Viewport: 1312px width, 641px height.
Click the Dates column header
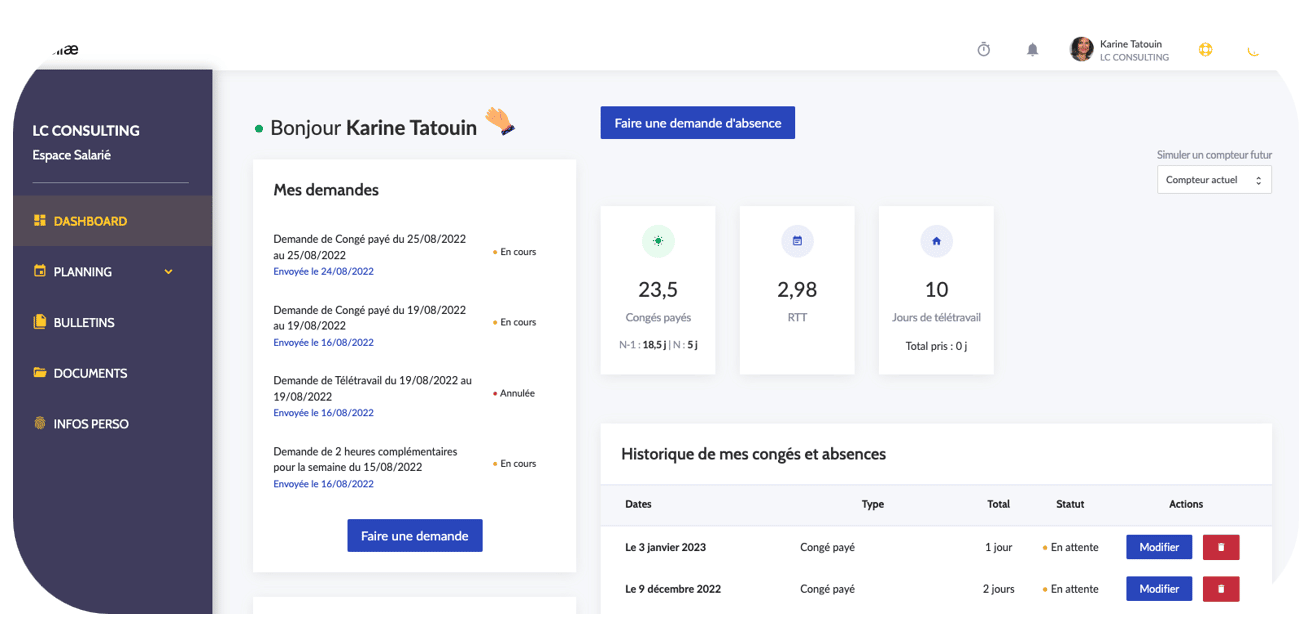click(638, 504)
